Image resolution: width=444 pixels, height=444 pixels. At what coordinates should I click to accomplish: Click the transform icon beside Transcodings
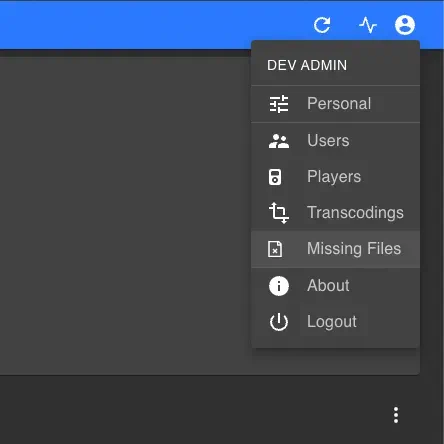click(x=279, y=213)
